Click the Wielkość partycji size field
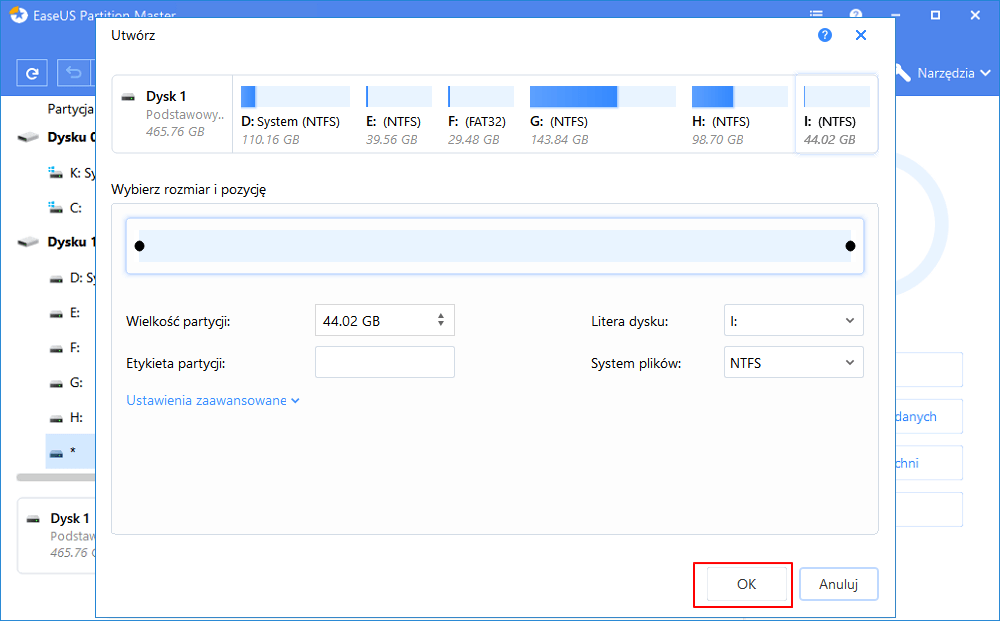This screenshot has width=1000, height=621. pyautogui.click(x=385, y=320)
